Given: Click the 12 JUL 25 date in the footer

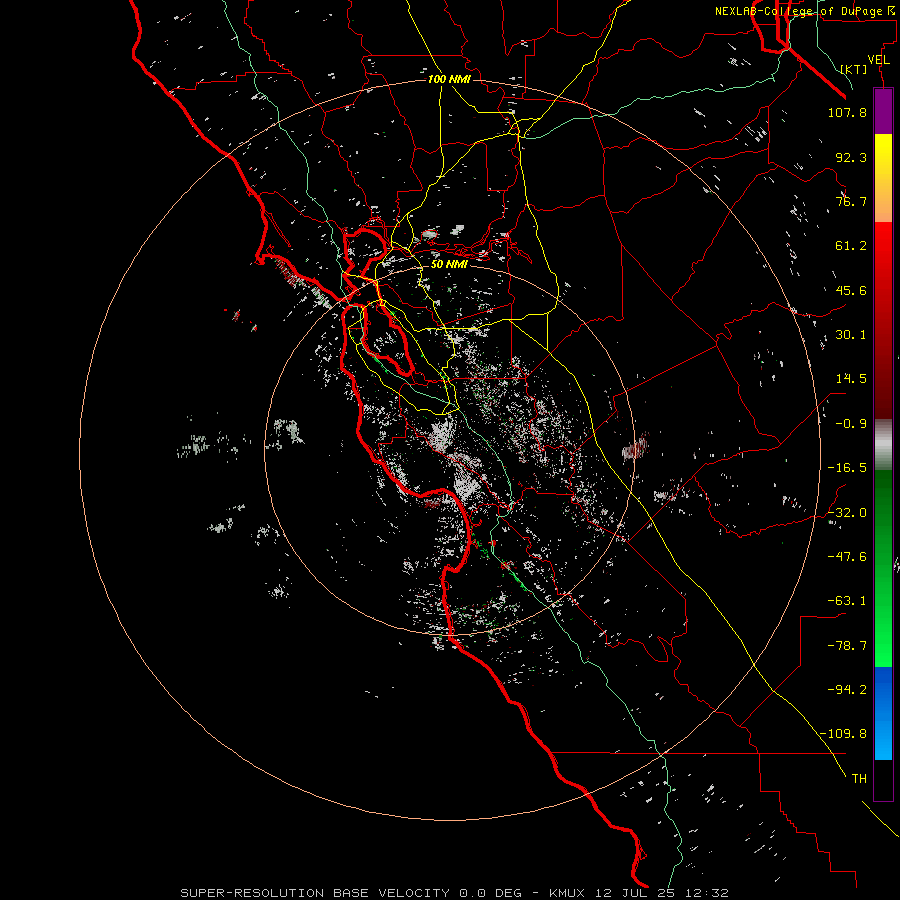Looking at the screenshot, I should [x=636, y=893].
